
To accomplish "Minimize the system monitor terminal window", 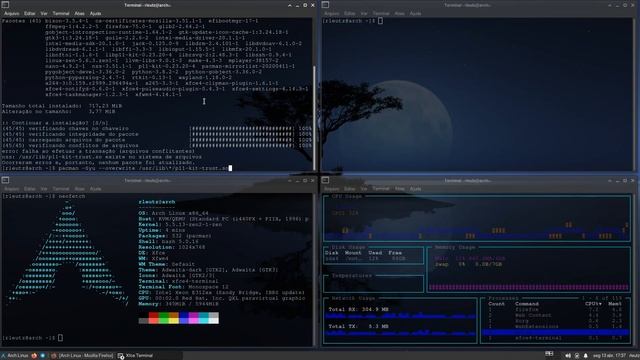I will coord(617,180).
